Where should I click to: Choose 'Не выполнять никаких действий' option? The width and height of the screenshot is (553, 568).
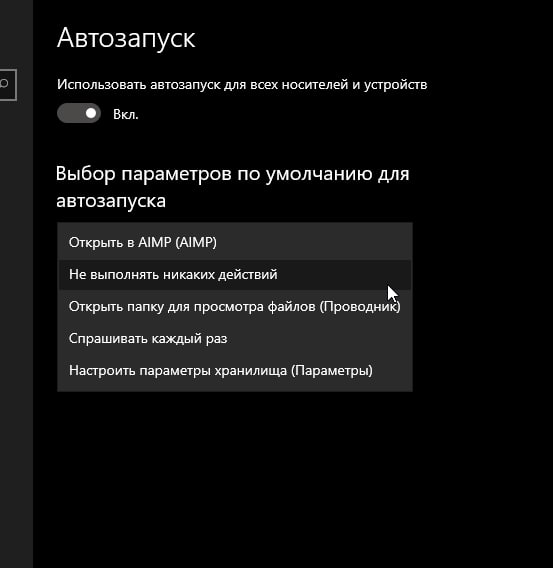click(235, 275)
